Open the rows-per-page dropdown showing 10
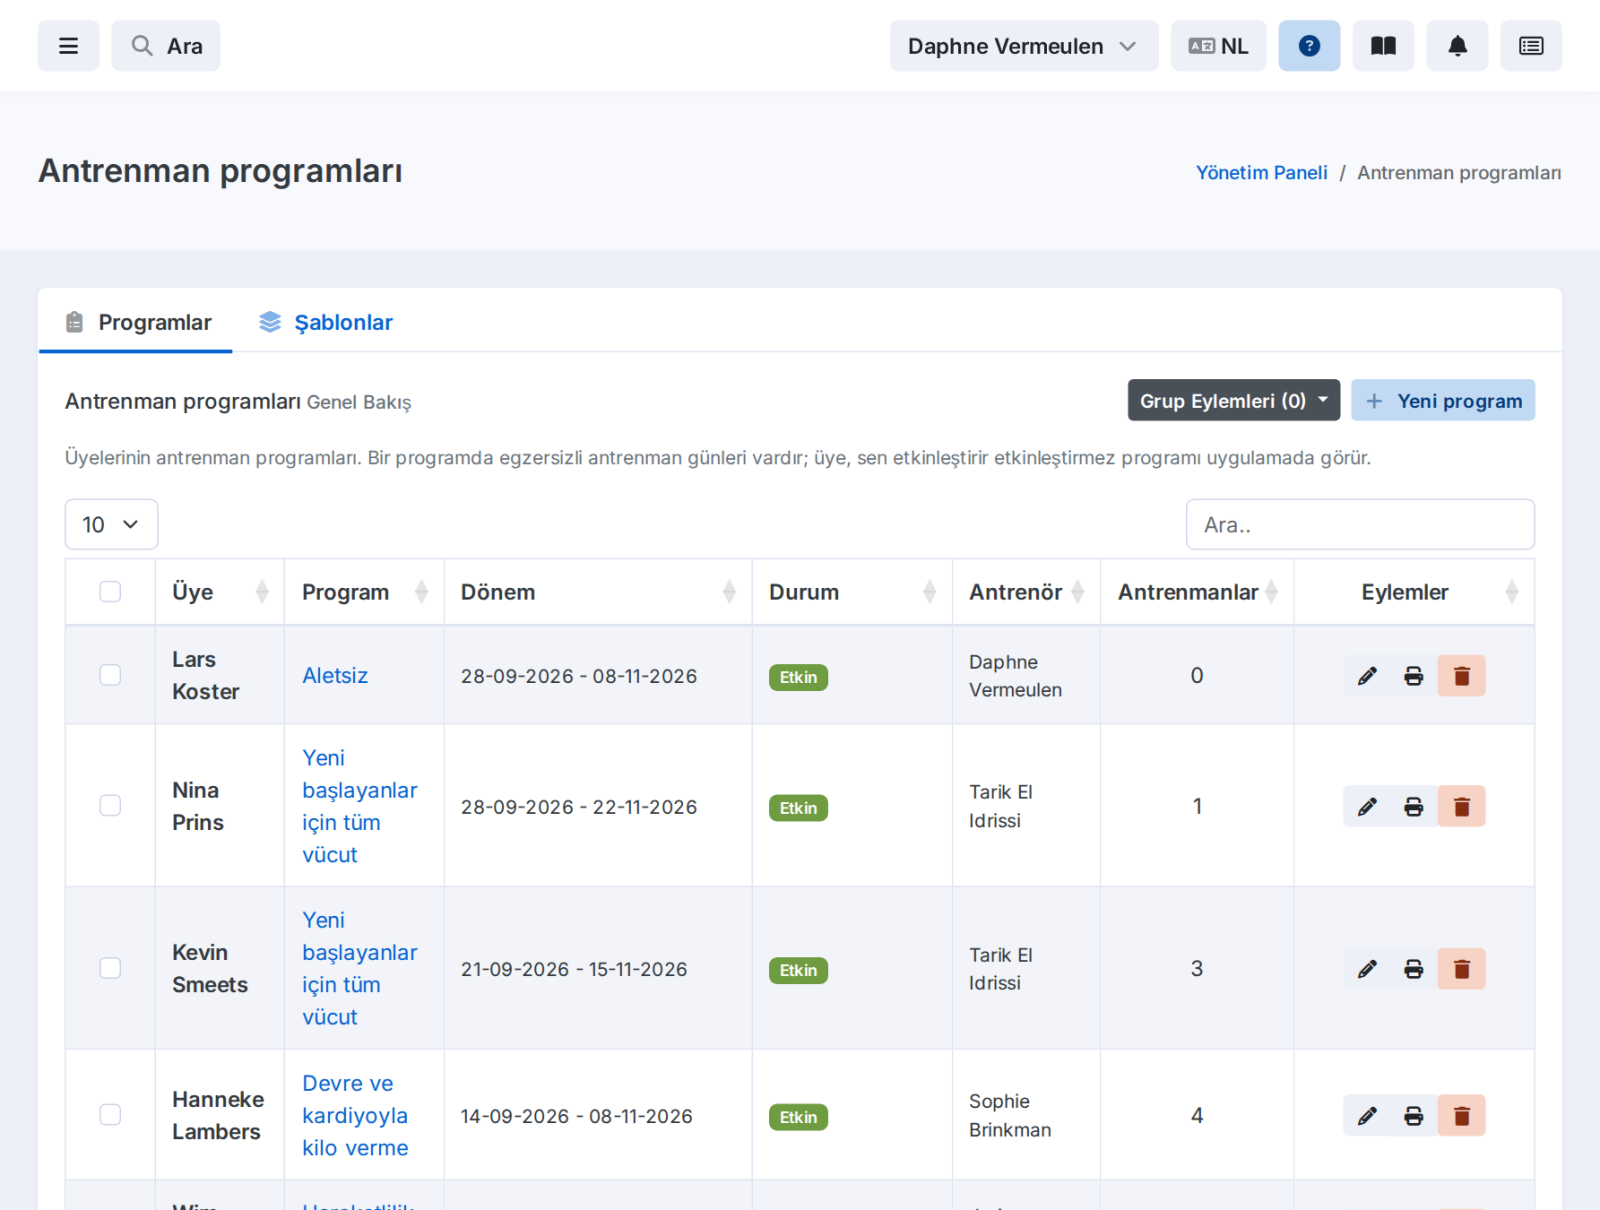Screen dimensions: 1600x1210 111,525
